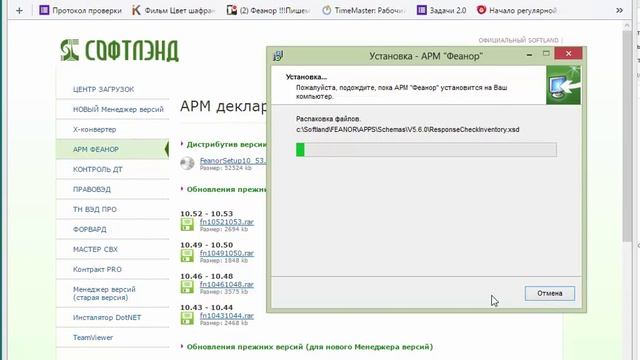Close the Установка АРМ Феанор window
This screenshot has width=640, height=360.
[568, 53]
